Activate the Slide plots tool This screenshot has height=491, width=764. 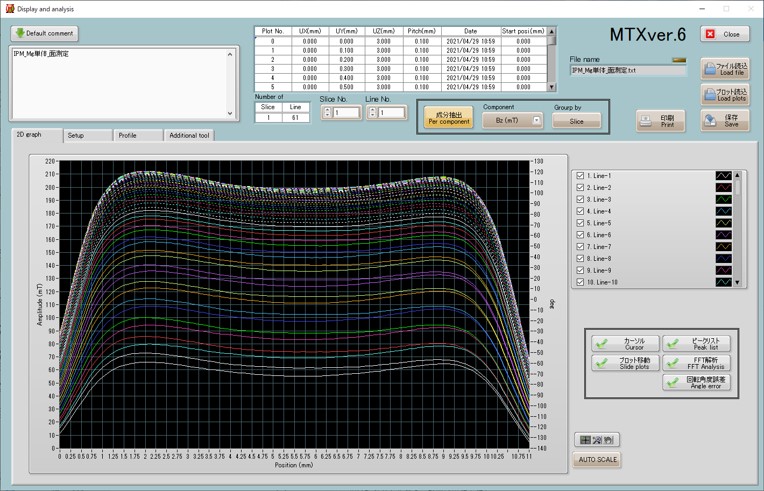(x=626, y=363)
